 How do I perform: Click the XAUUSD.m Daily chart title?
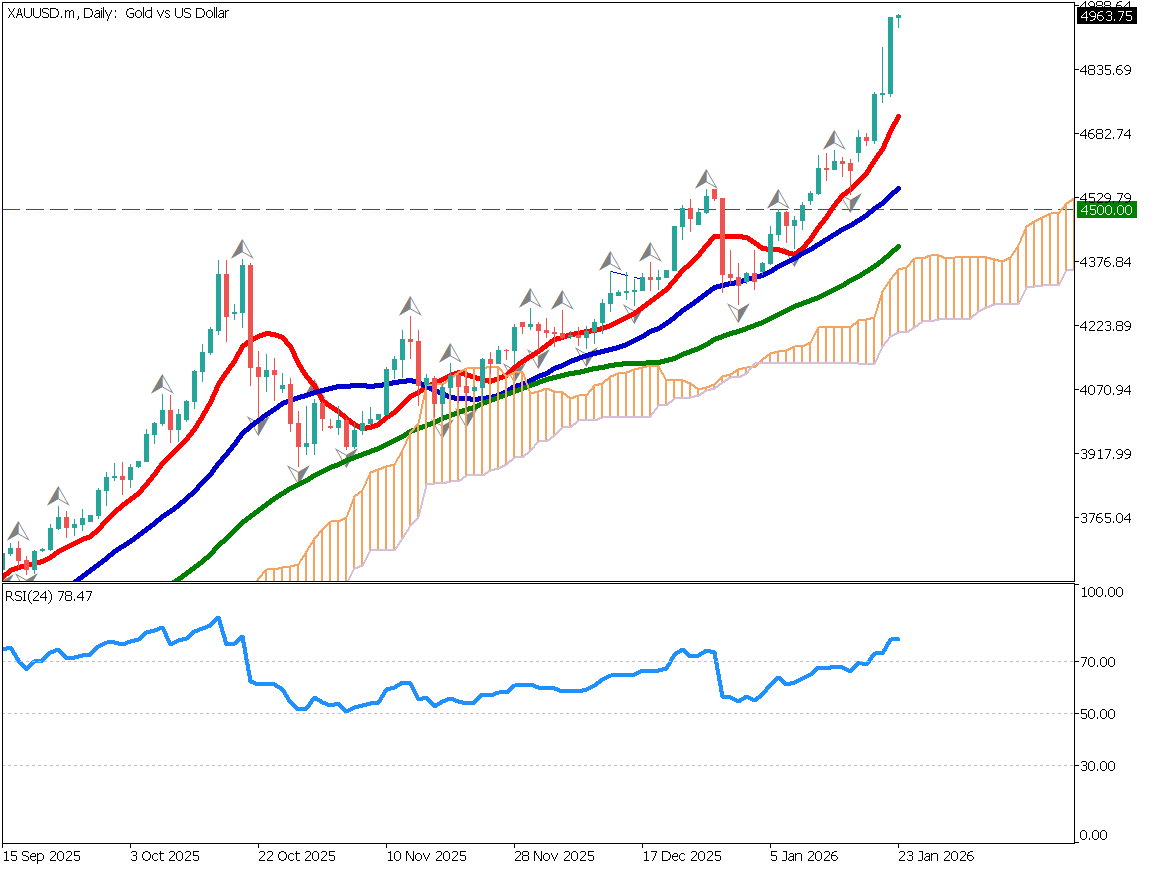(118, 14)
